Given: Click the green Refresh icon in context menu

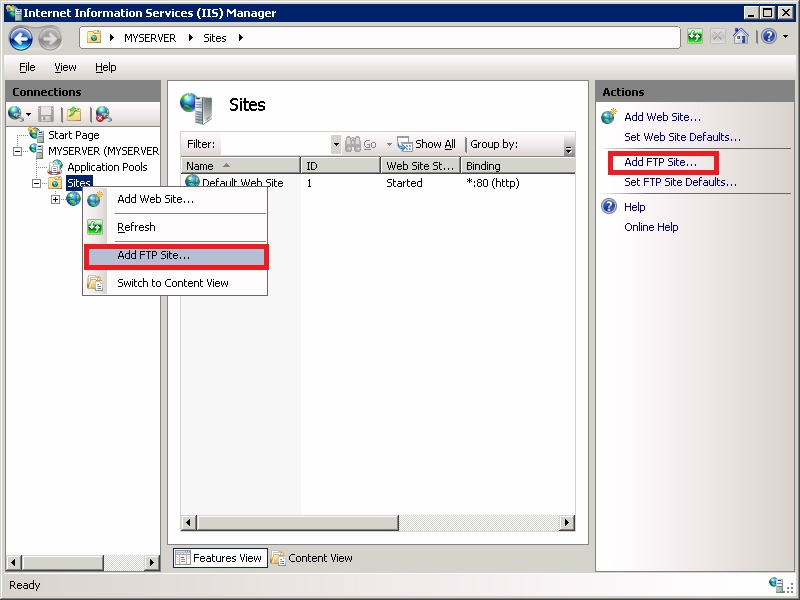Looking at the screenshot, I should (95, 227).
